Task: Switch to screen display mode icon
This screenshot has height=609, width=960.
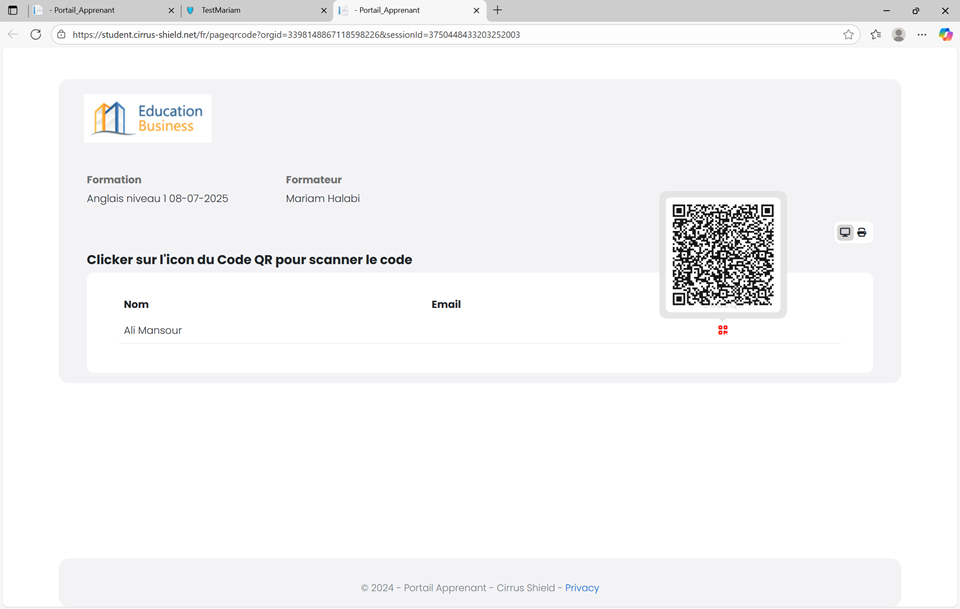Action: (x=845, y=233)
